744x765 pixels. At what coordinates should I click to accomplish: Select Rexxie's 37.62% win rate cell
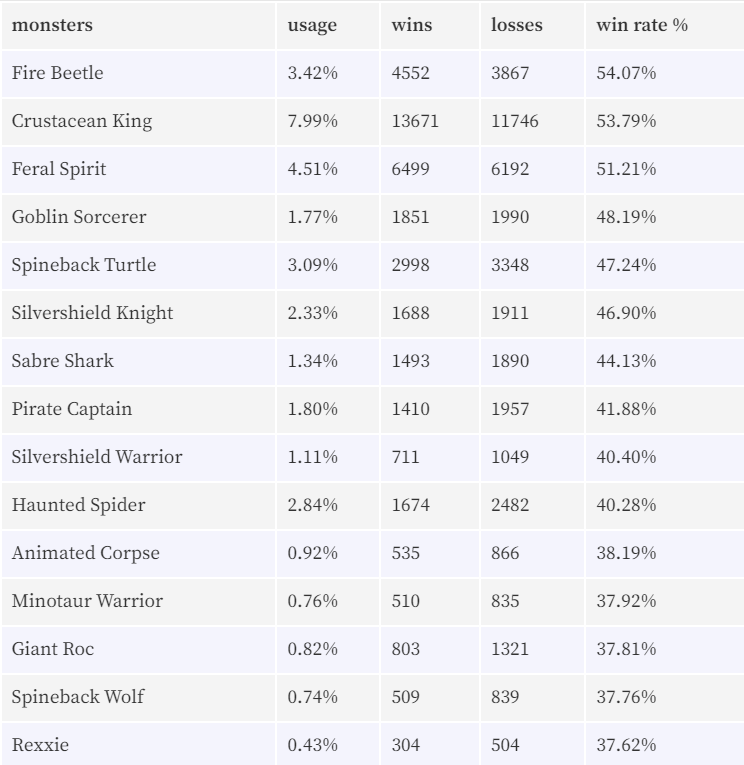coord(626,745)
